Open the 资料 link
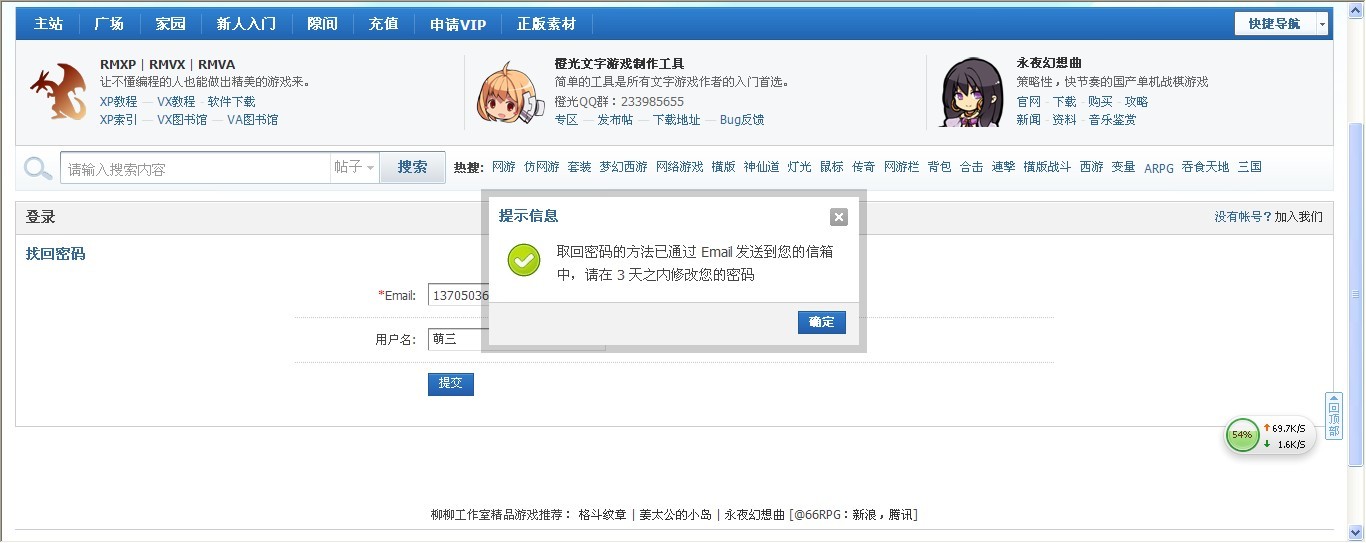 1064,120
